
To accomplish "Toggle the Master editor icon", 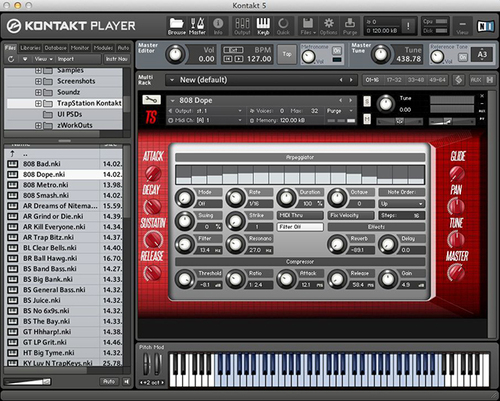I will point(197,26).
